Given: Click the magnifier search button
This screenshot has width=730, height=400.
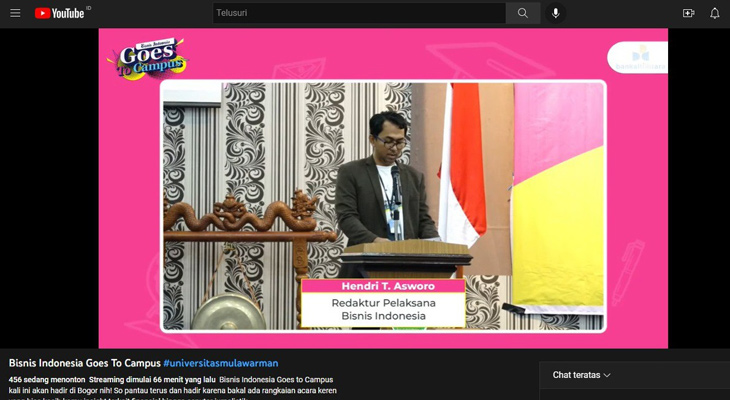Looking at the screenshot, I should [523, 13].
